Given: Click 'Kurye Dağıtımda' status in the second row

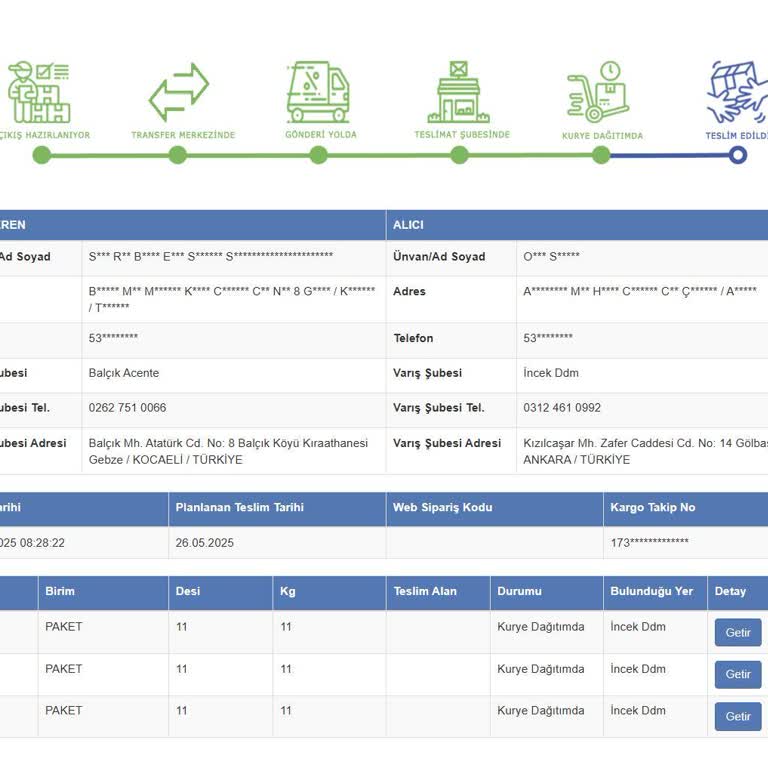Looking at the screenshot, I should 540,669.
